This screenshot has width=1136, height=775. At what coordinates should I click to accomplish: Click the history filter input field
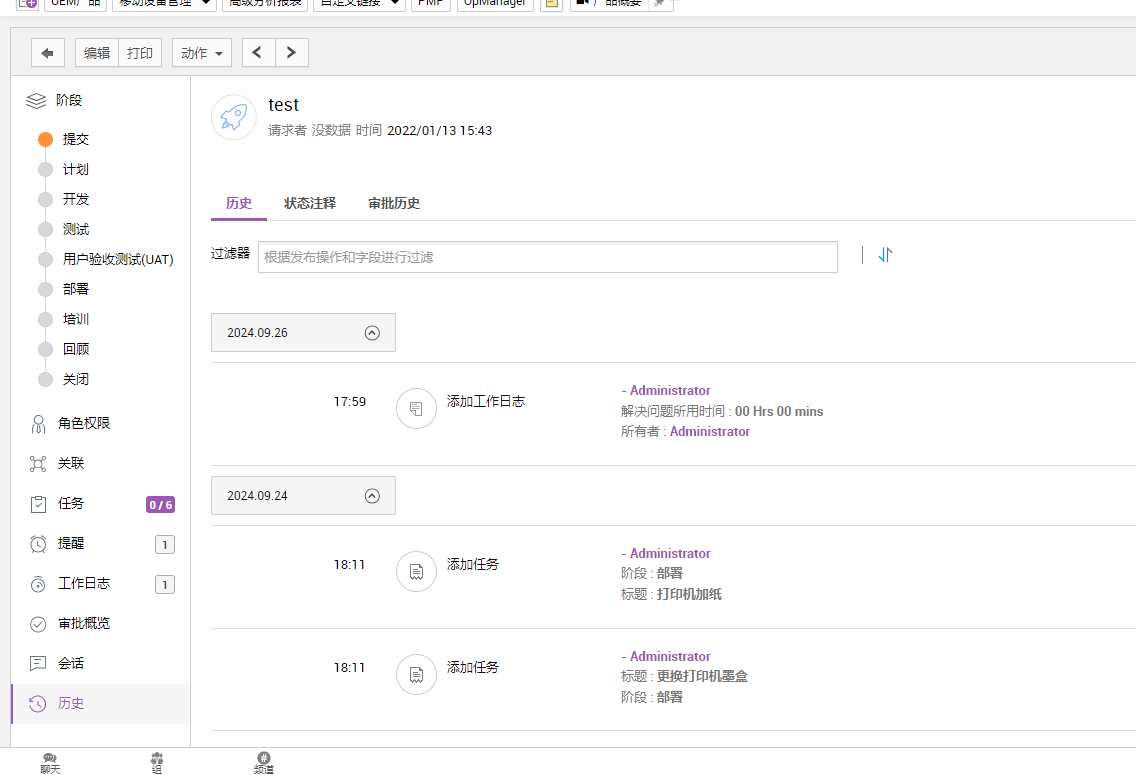tap(547, 257)
